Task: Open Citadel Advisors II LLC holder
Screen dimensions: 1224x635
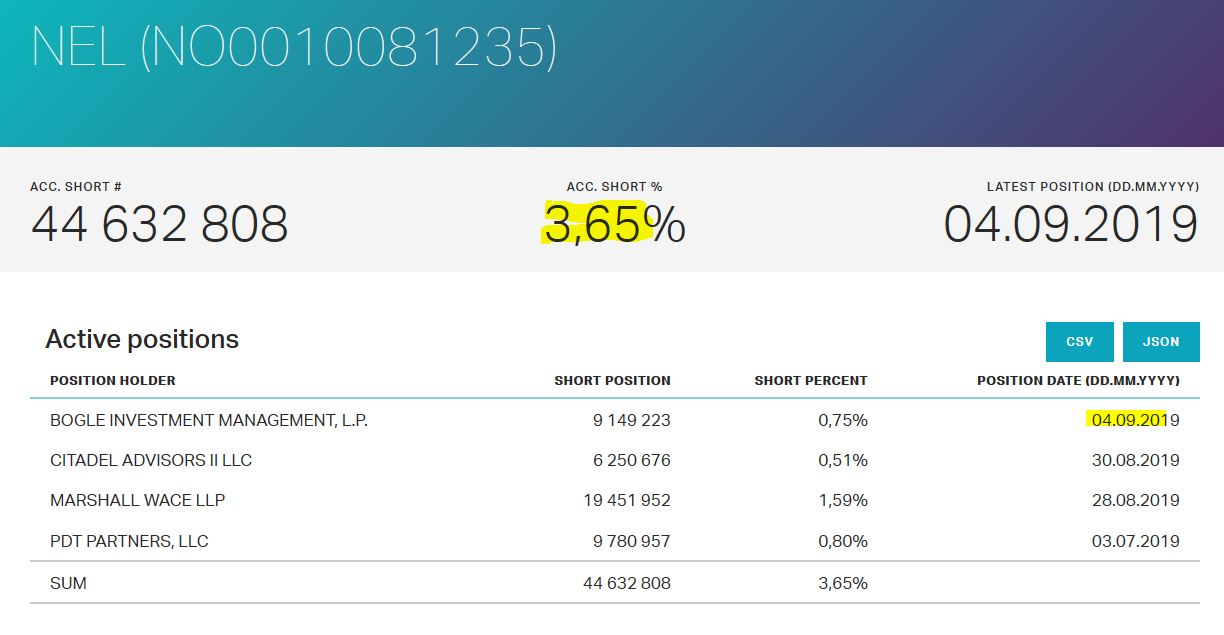Action: tap(151, 461)
